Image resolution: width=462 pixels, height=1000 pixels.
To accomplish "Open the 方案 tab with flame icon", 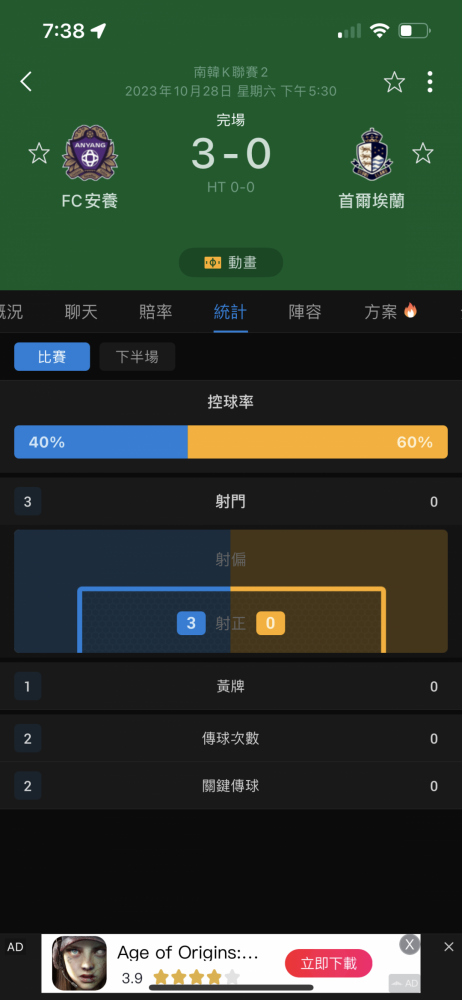I will click(x=391, y=312).
